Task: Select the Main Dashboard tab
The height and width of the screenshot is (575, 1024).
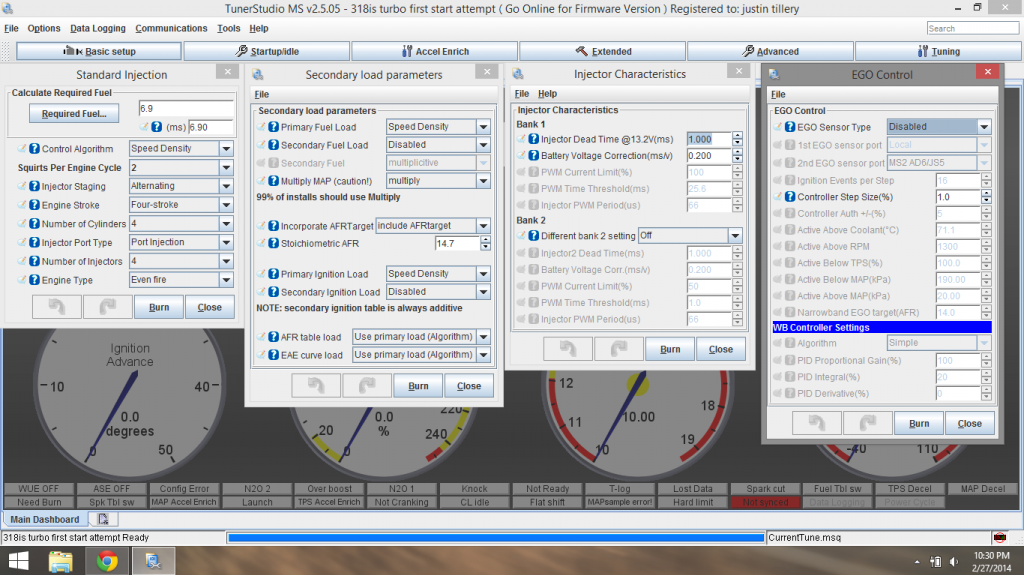Action: pos(44,519)
